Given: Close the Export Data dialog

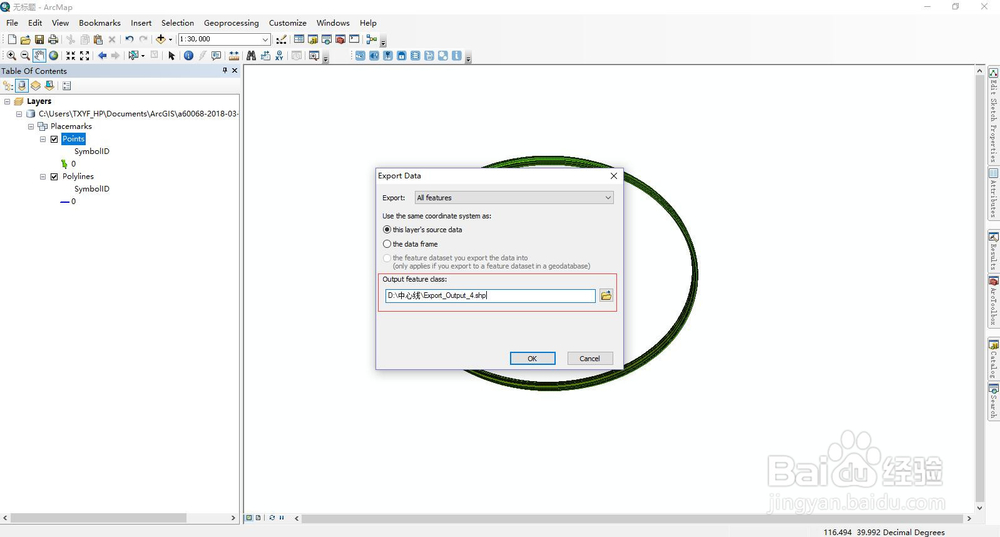Looking at the screenshot, I should point(614,176).
